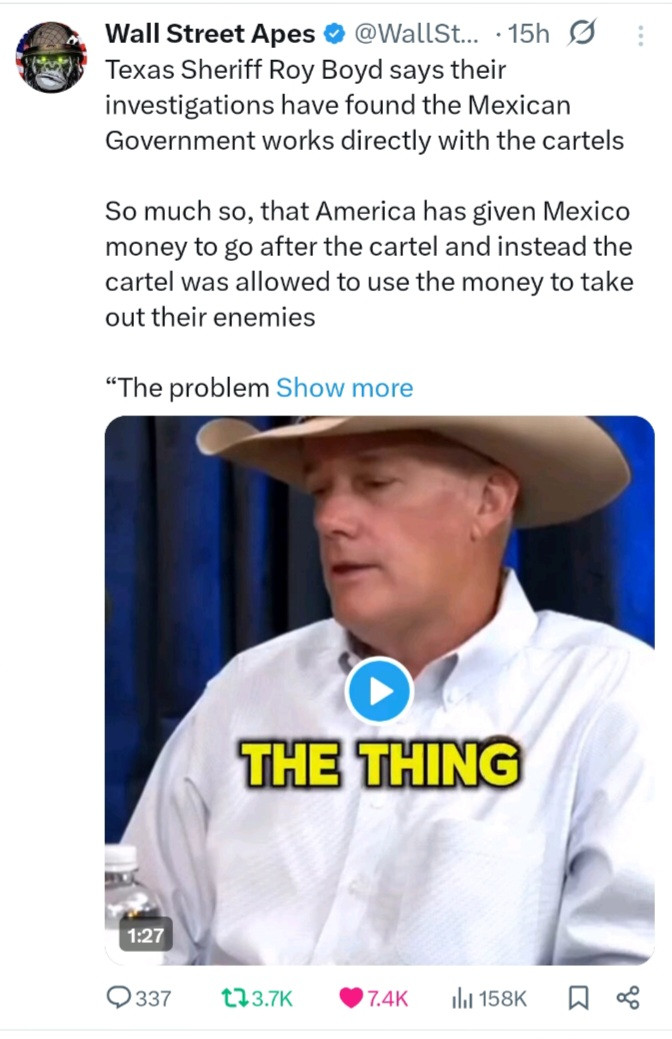Image resolution: width=672 pixels, height=1039 pixels.
Task: Toggle the pink like heart
Action: pyautogui.click(x=351, y=997)
